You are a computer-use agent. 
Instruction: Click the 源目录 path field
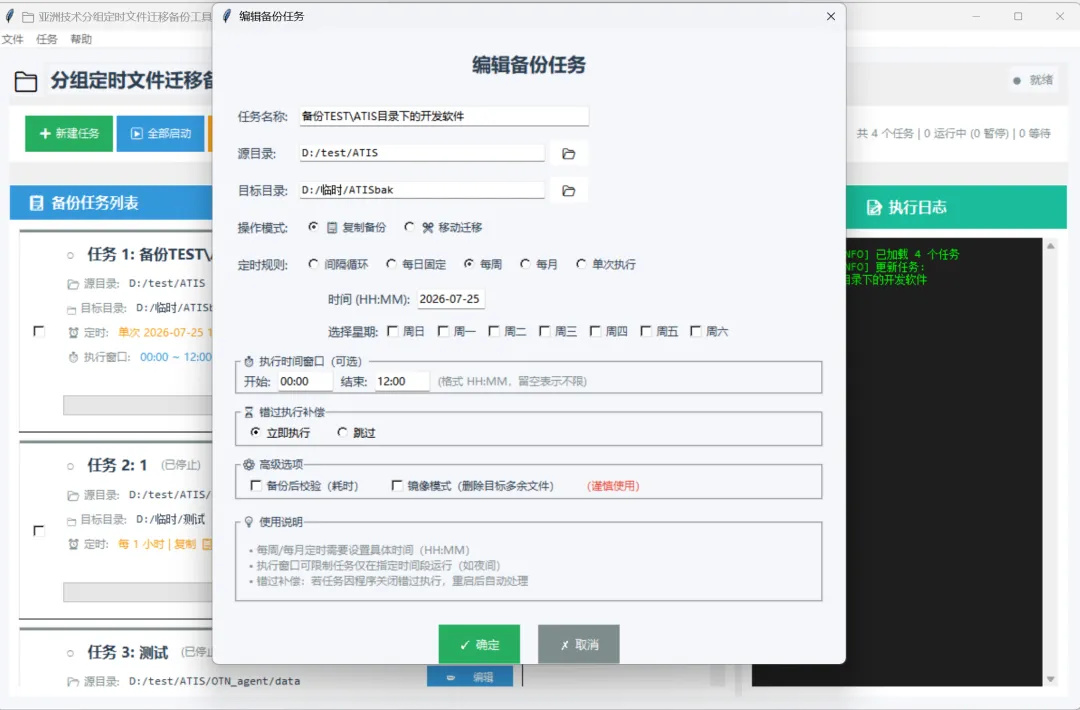pyautogui.click(x=422, y=153)
